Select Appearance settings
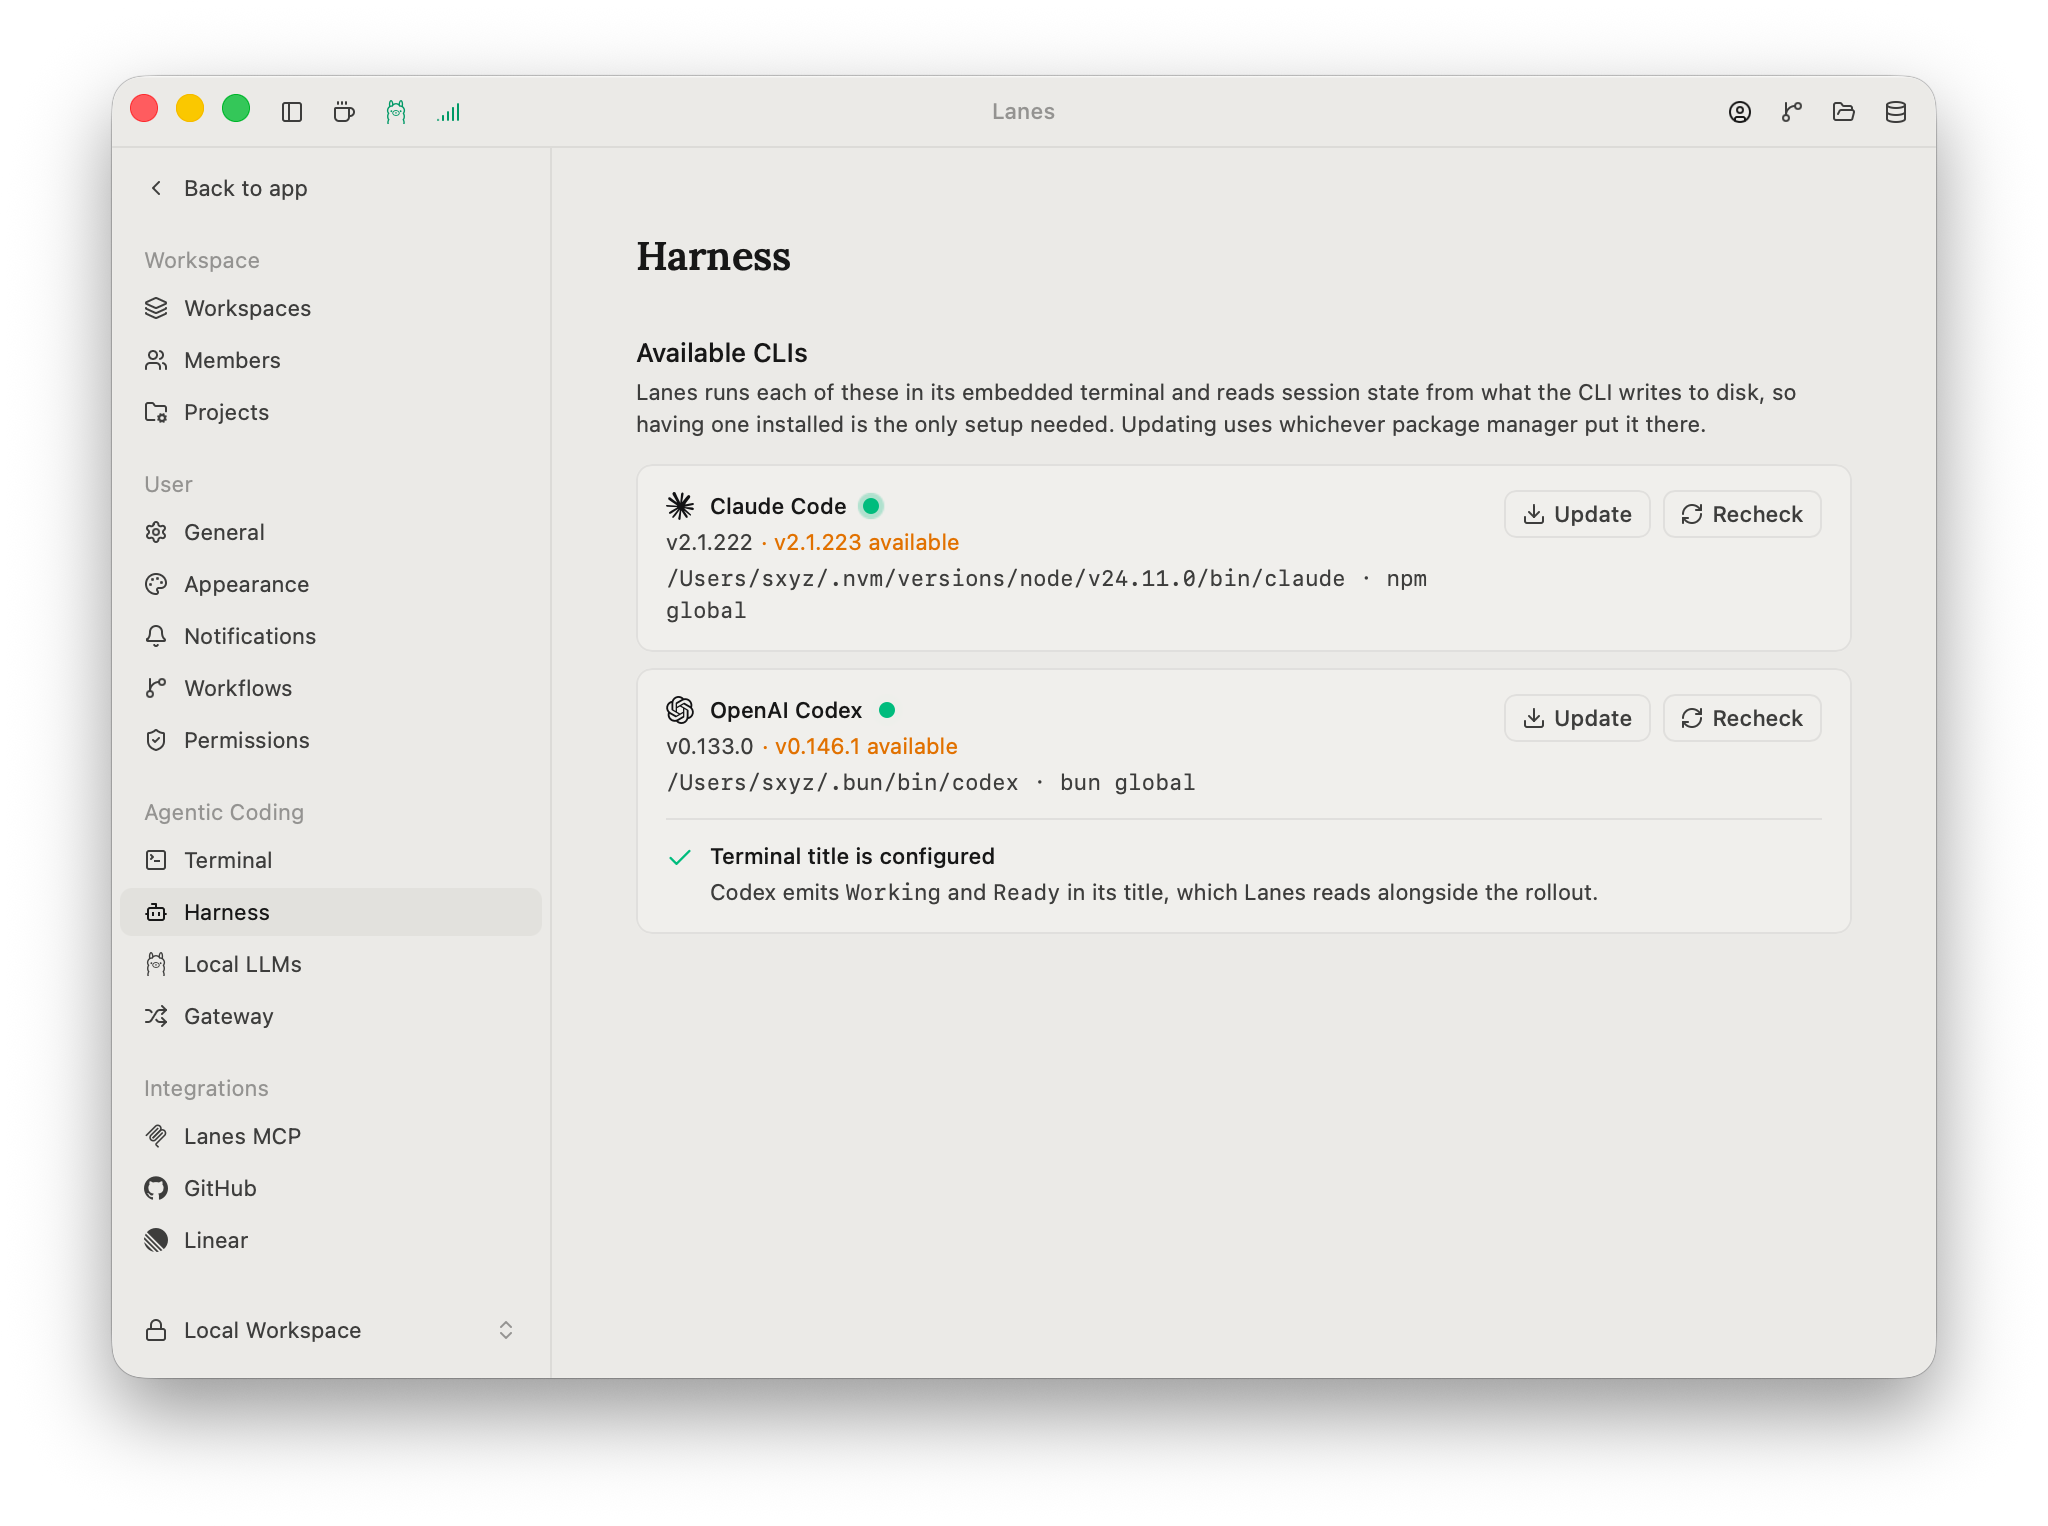This screenshot has height=1526, width=2048. pos(331,584)
